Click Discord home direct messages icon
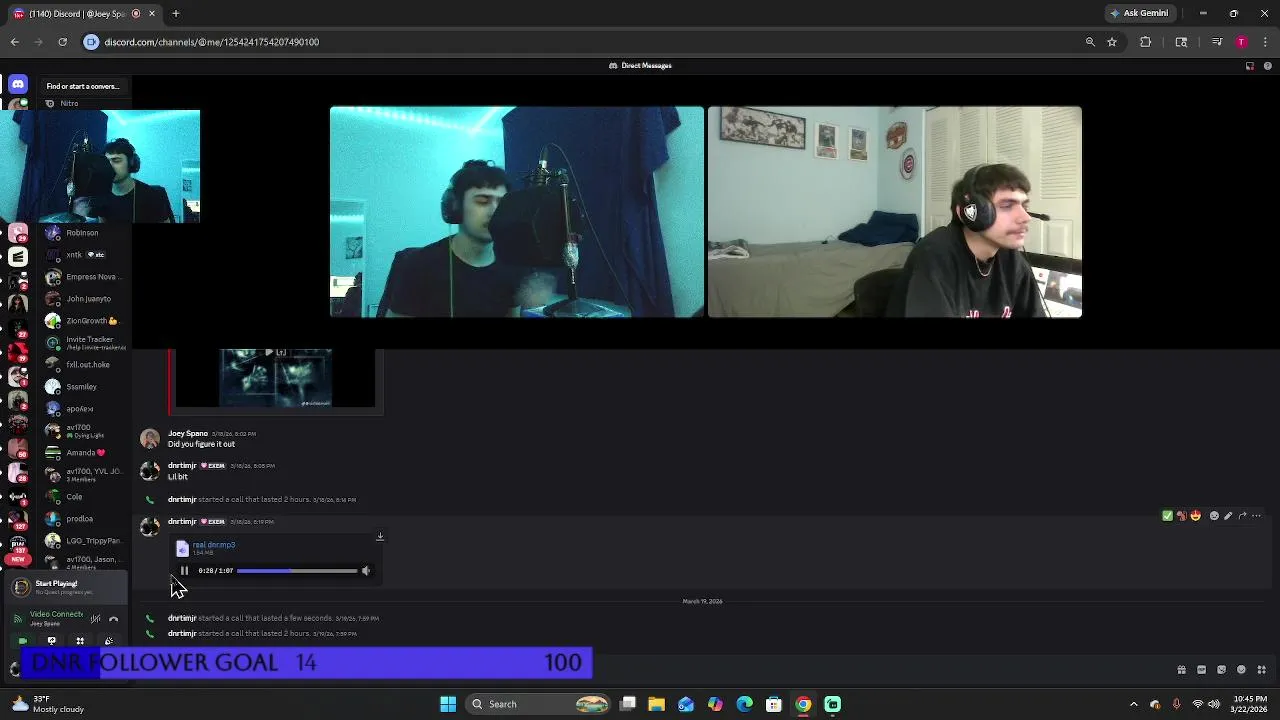The image size is (1280, 720). [18, 85]
